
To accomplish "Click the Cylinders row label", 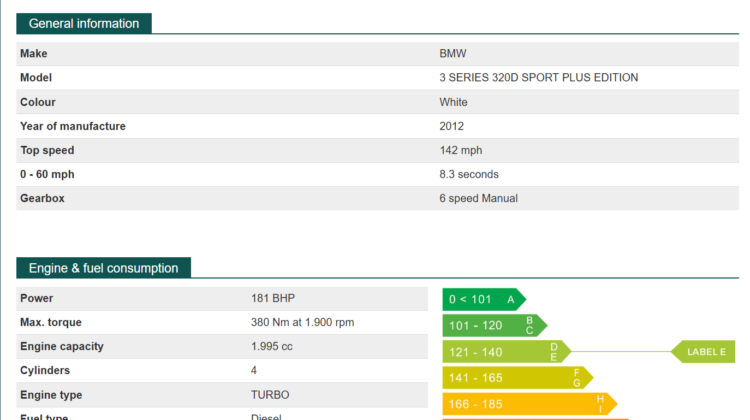I will (45, 370).
